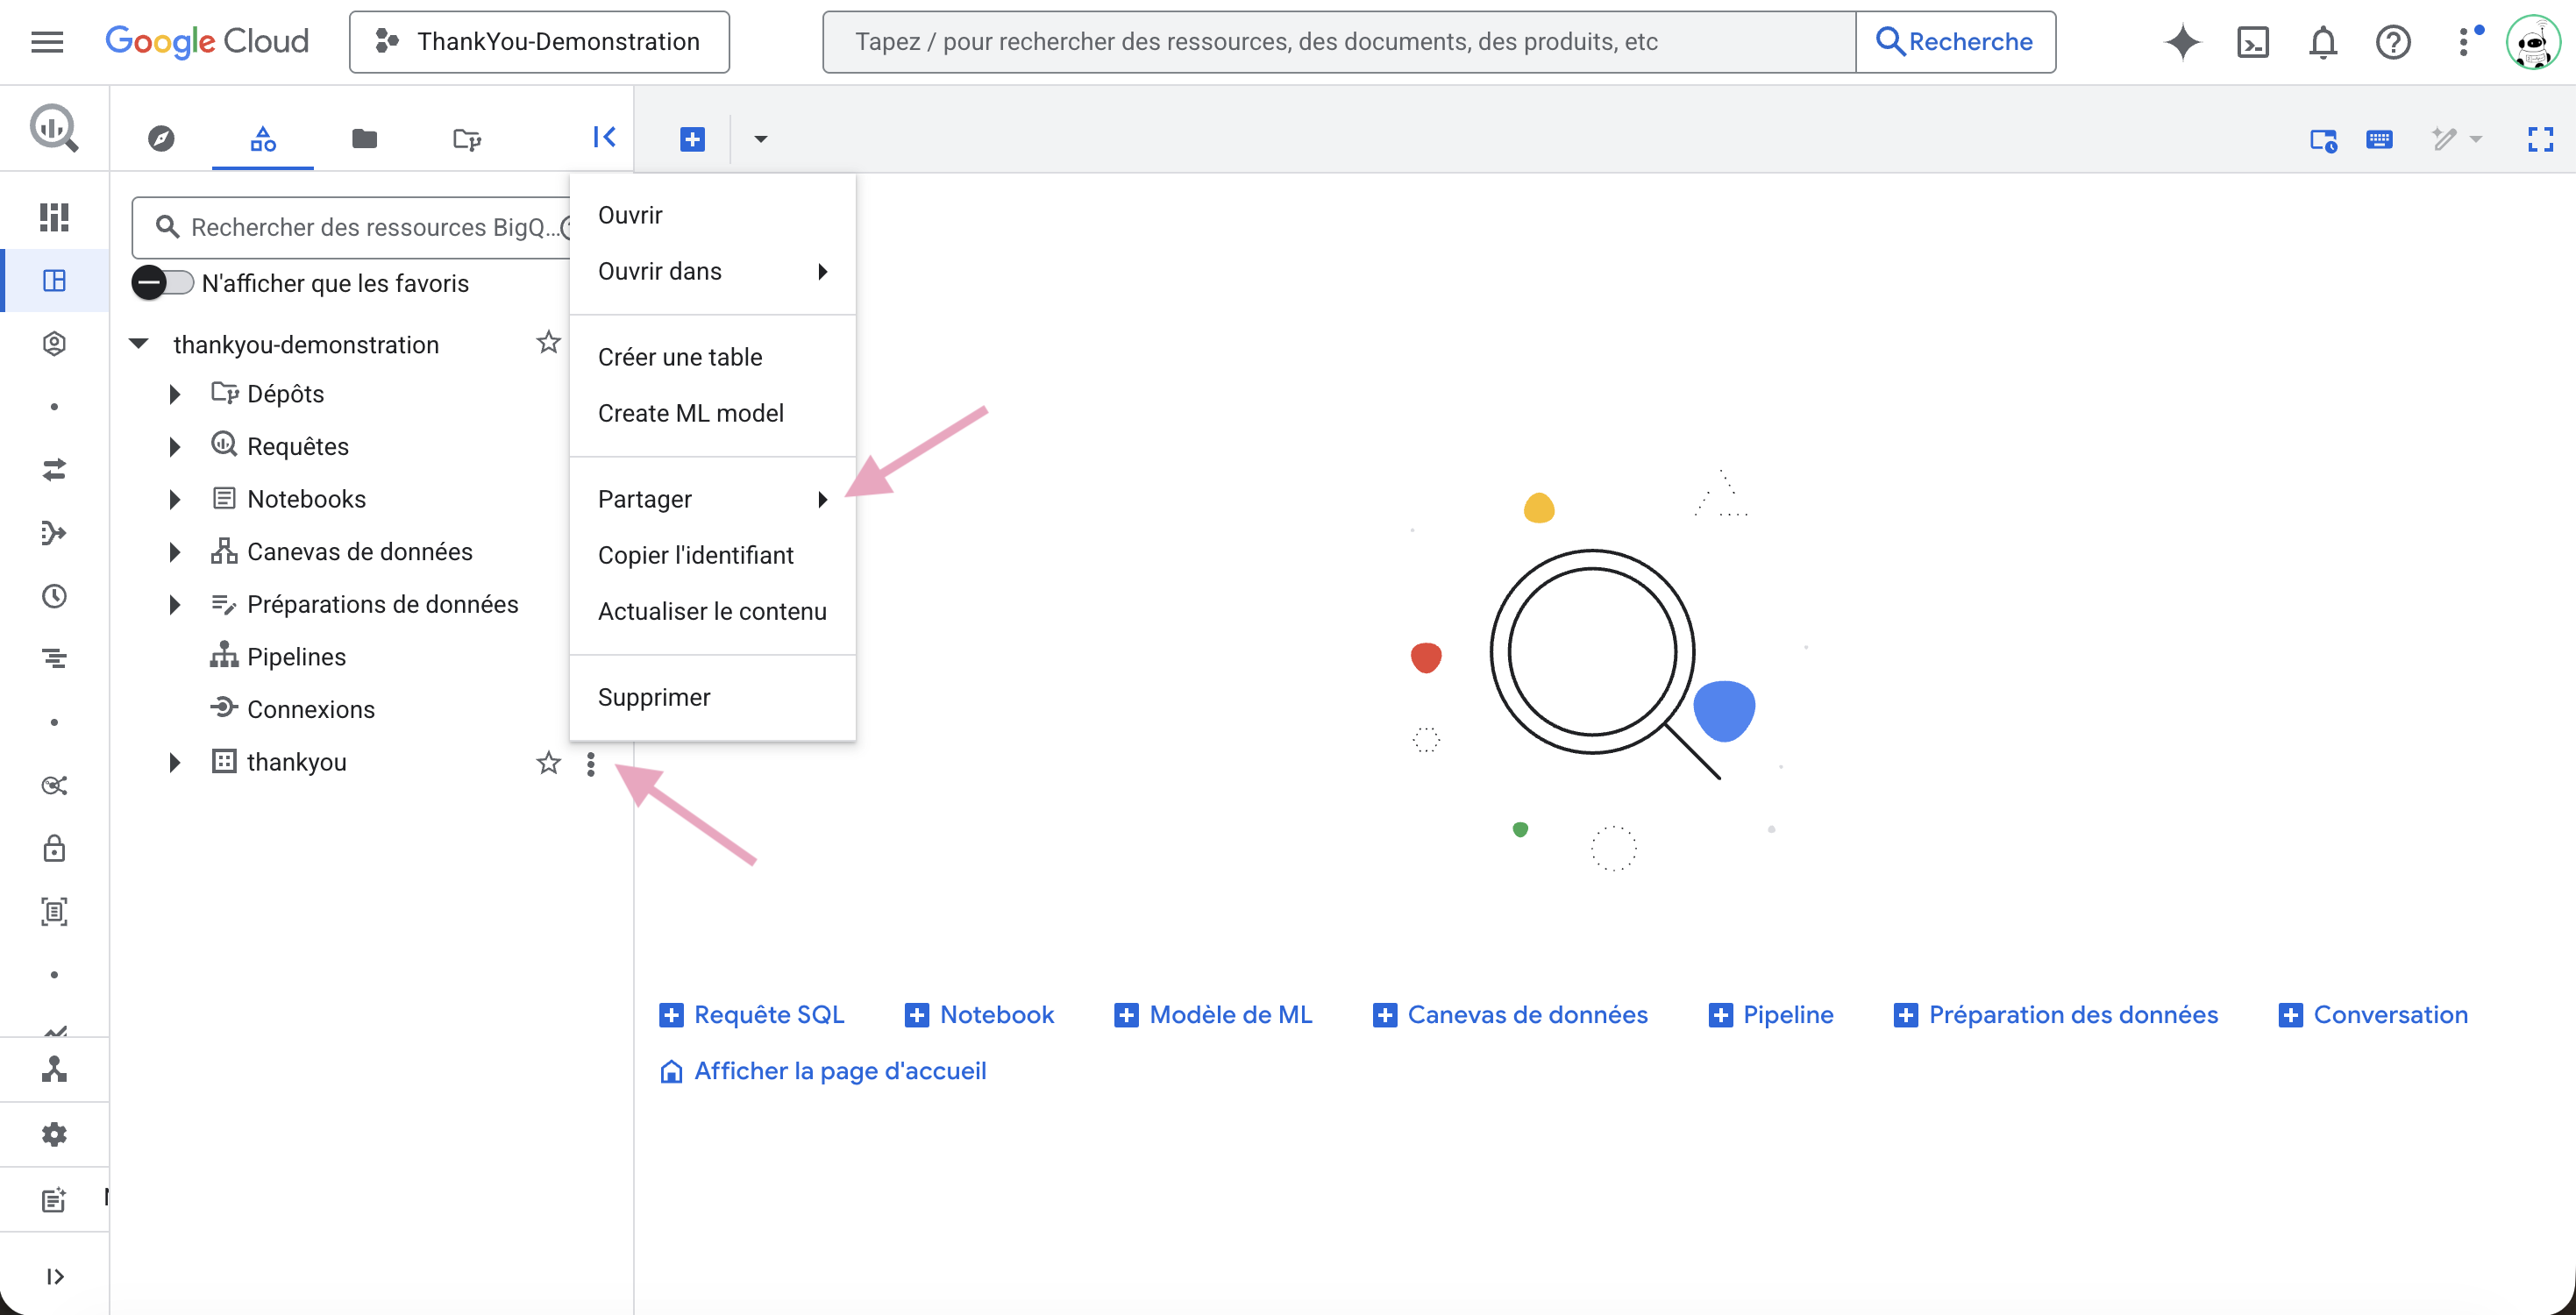Viewport: 2576px width, 1315px height.
Task: Collapse the Explorer panel with arrow icon
Action: pos(604,137)
